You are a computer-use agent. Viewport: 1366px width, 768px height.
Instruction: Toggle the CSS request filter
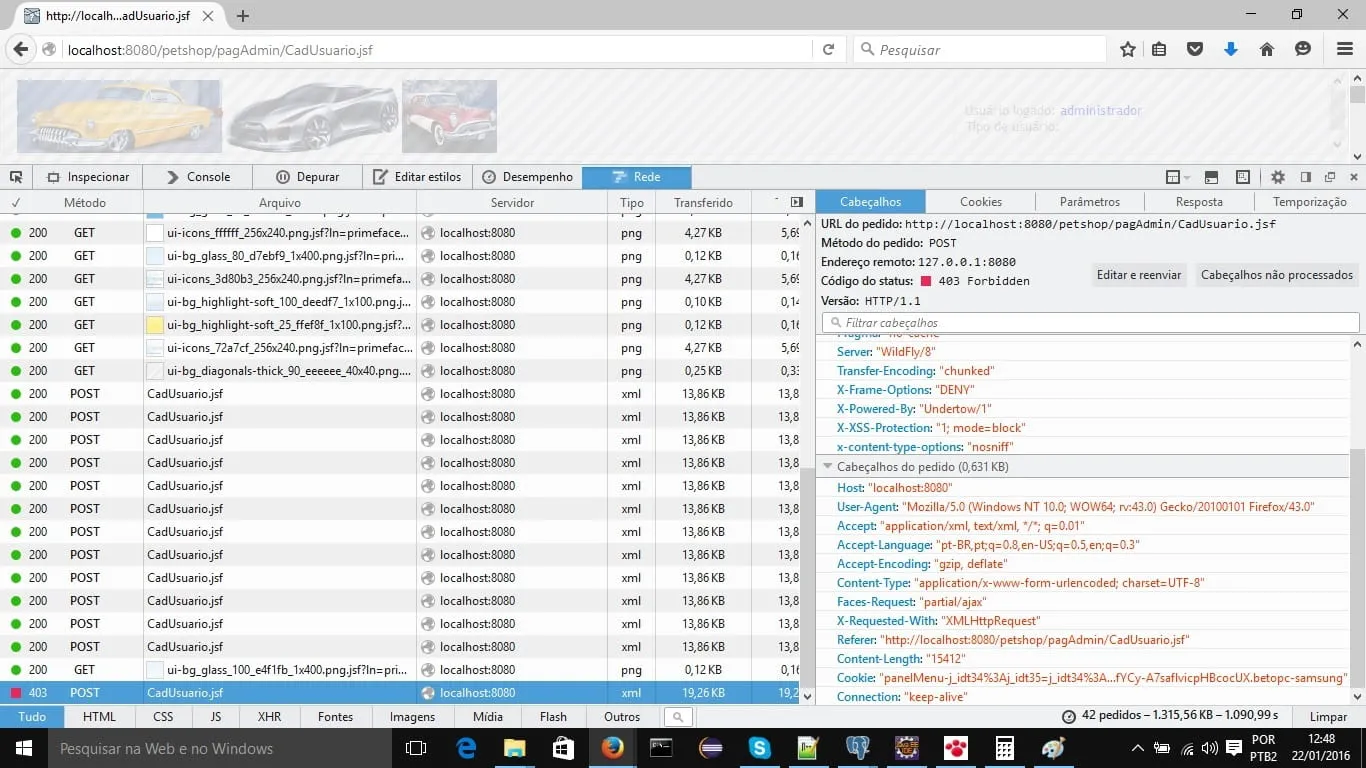163,717
